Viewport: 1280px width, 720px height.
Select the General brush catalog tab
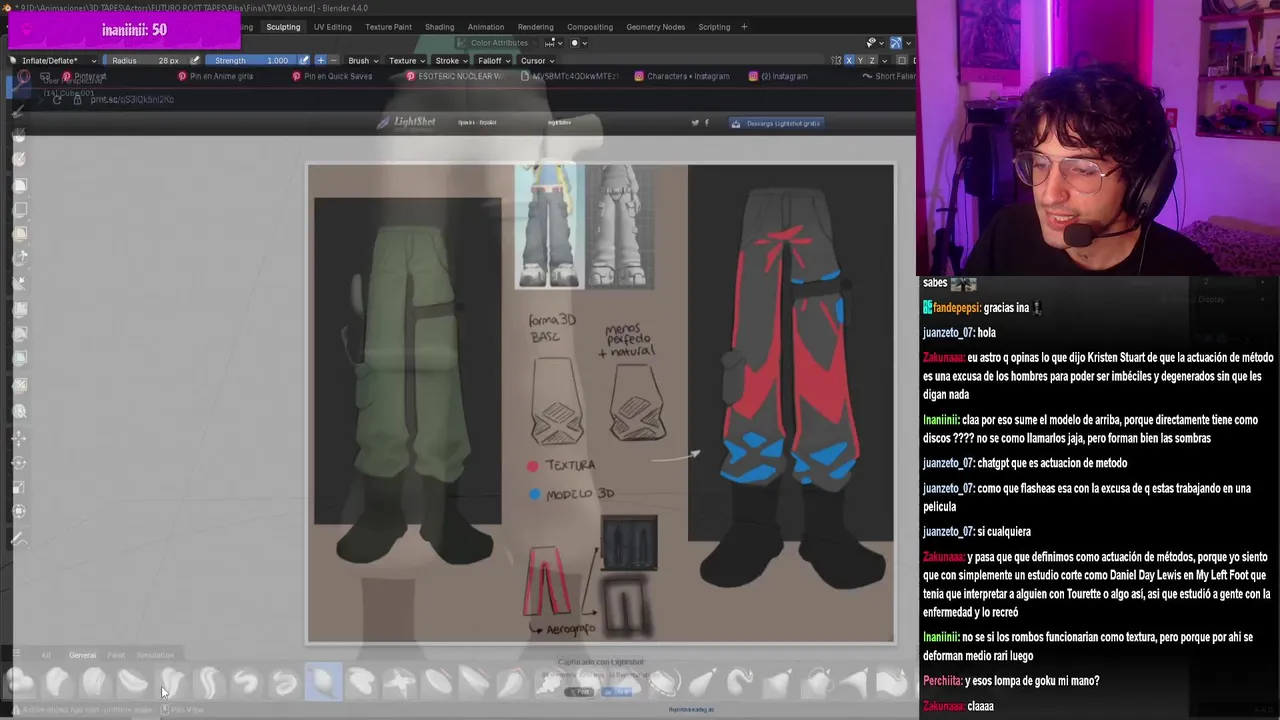point(83,655)
